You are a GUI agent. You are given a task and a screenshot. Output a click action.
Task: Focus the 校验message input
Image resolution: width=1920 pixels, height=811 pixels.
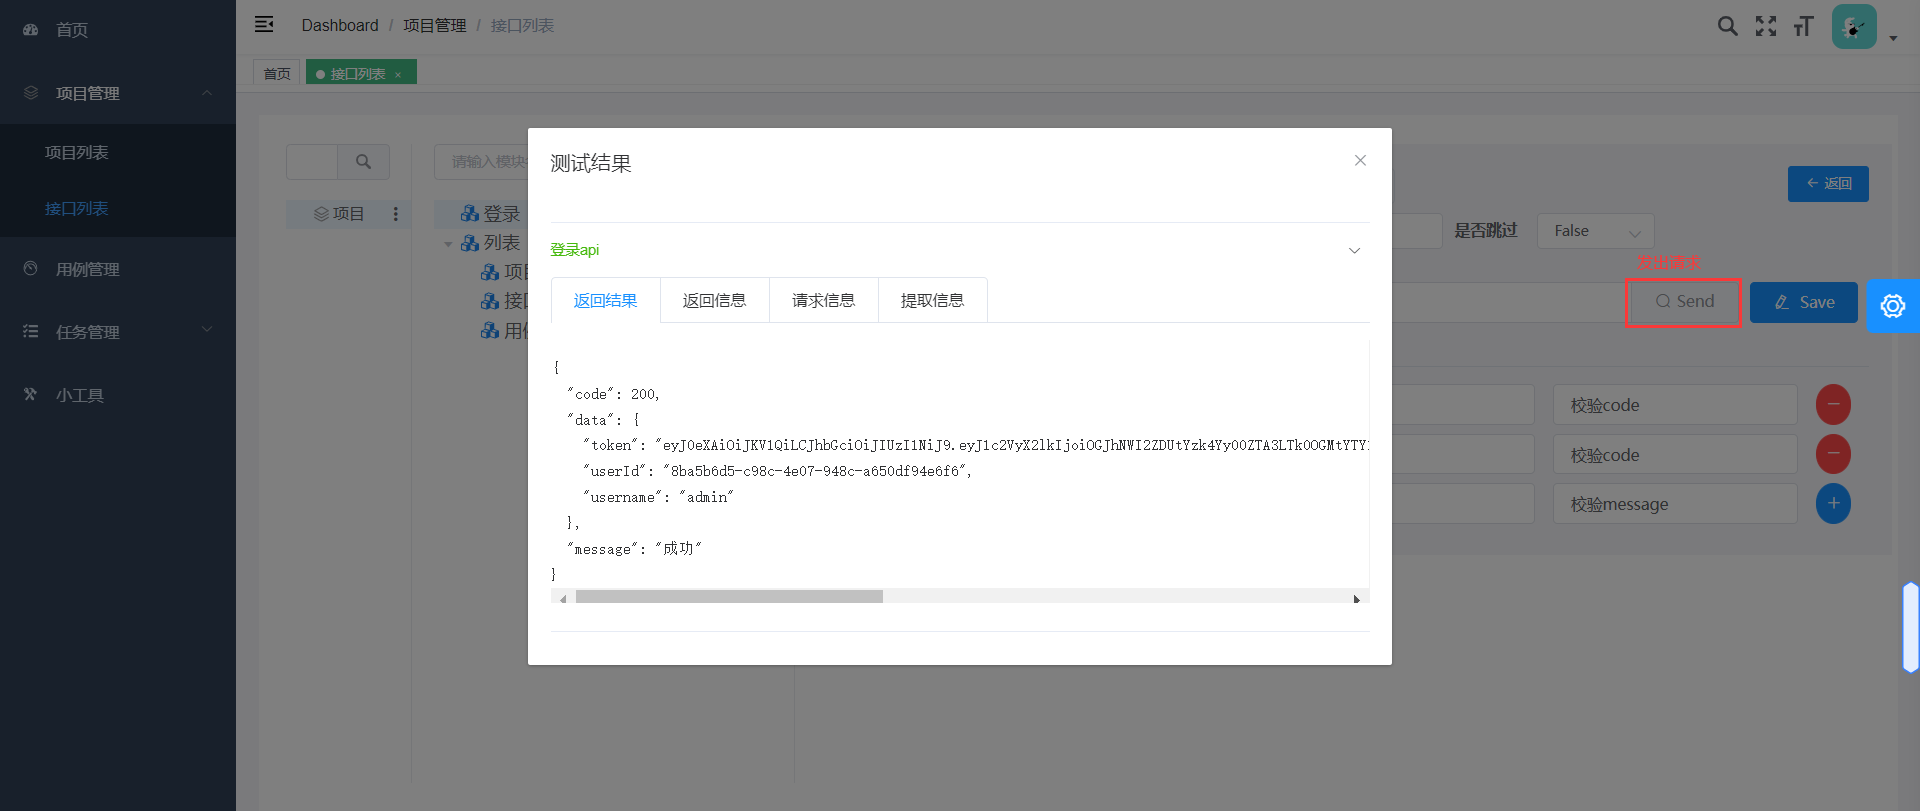click(x=1675, y=504)
